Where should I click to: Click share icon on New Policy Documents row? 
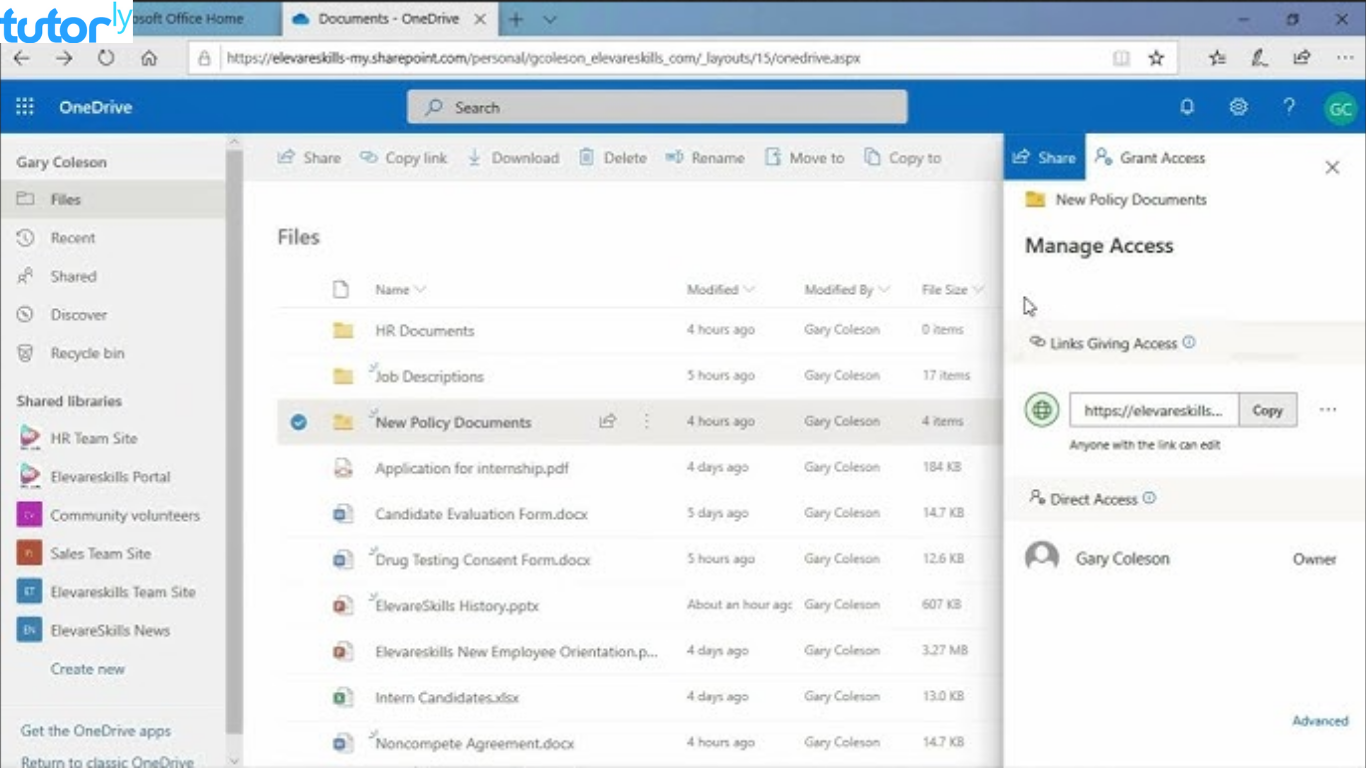[607, 422]
